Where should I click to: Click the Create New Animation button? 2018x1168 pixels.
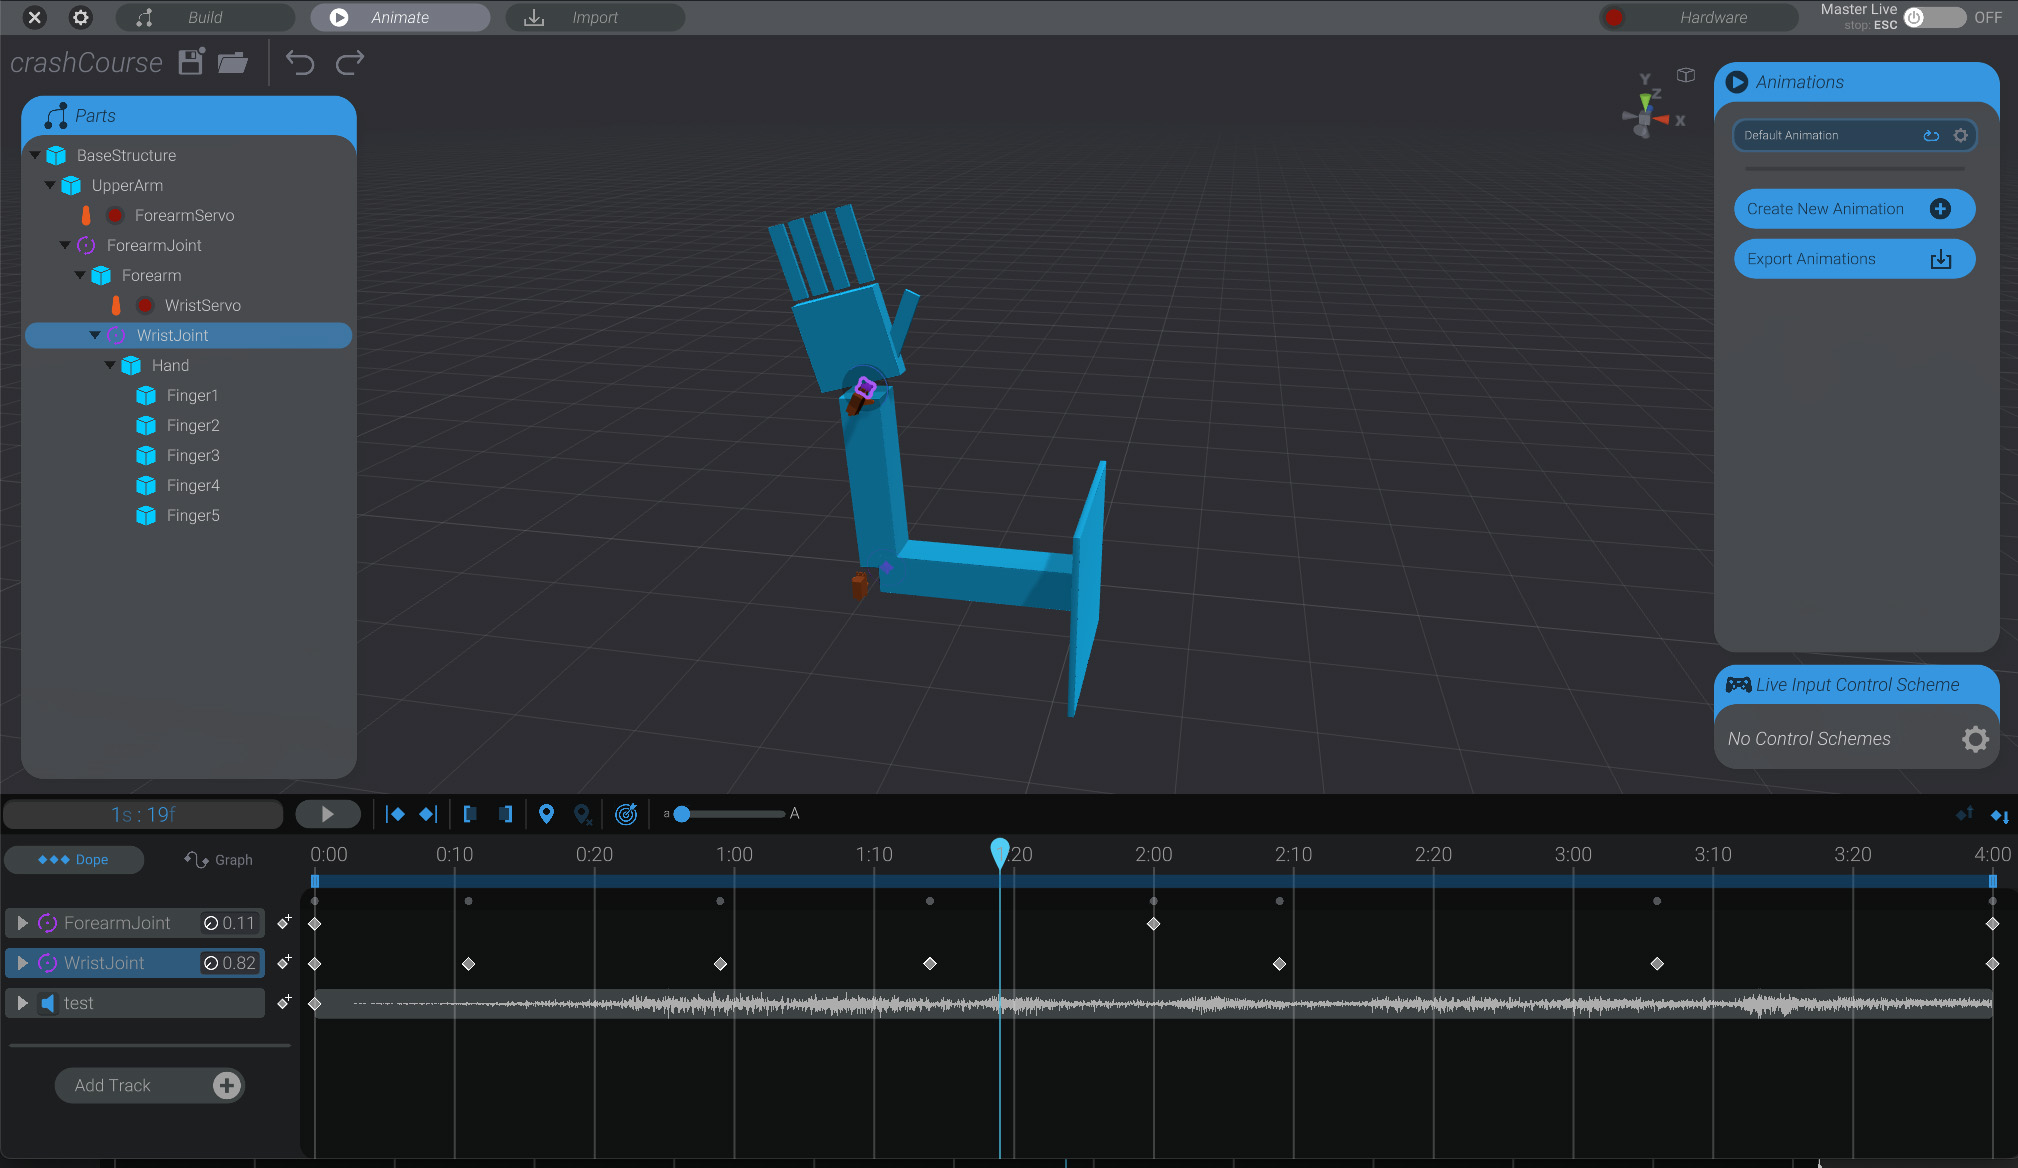1853,209
